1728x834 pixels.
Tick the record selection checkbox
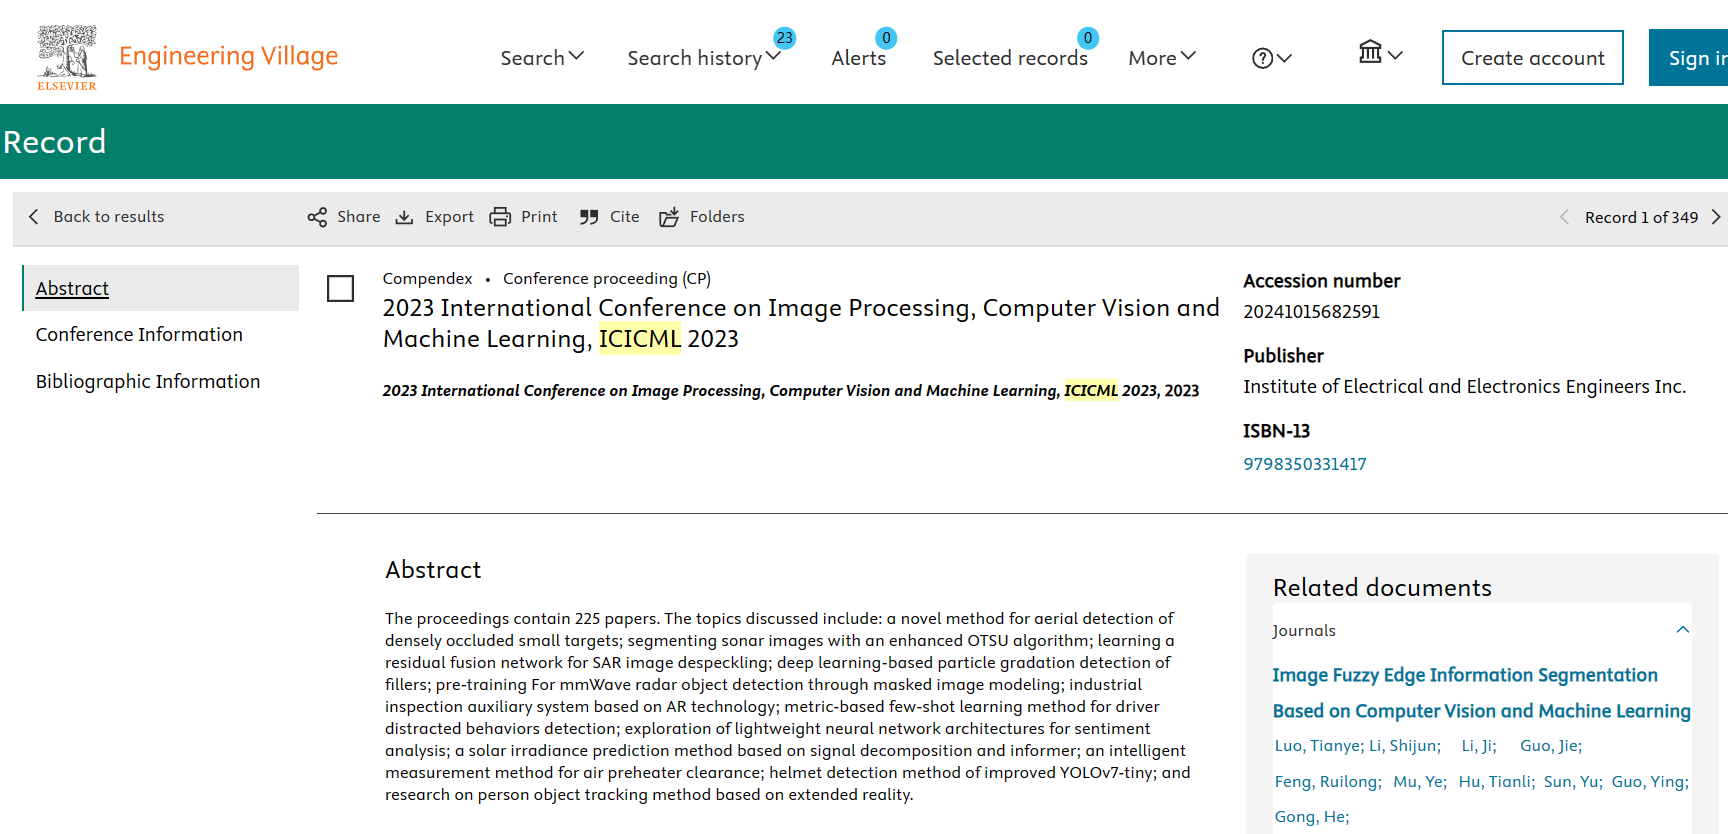point(340,288)
